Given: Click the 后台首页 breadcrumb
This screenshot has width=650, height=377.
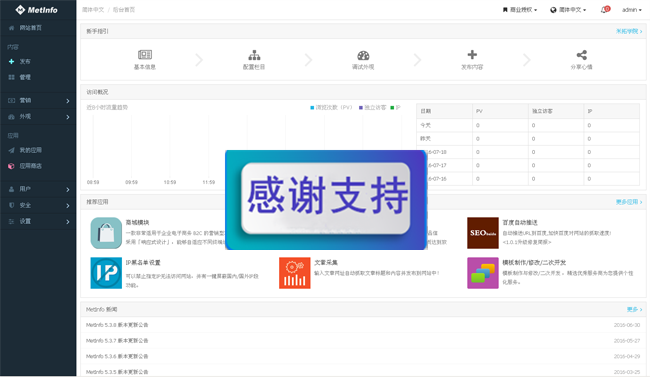Looking at the screenshot, I should pos(124,10).
